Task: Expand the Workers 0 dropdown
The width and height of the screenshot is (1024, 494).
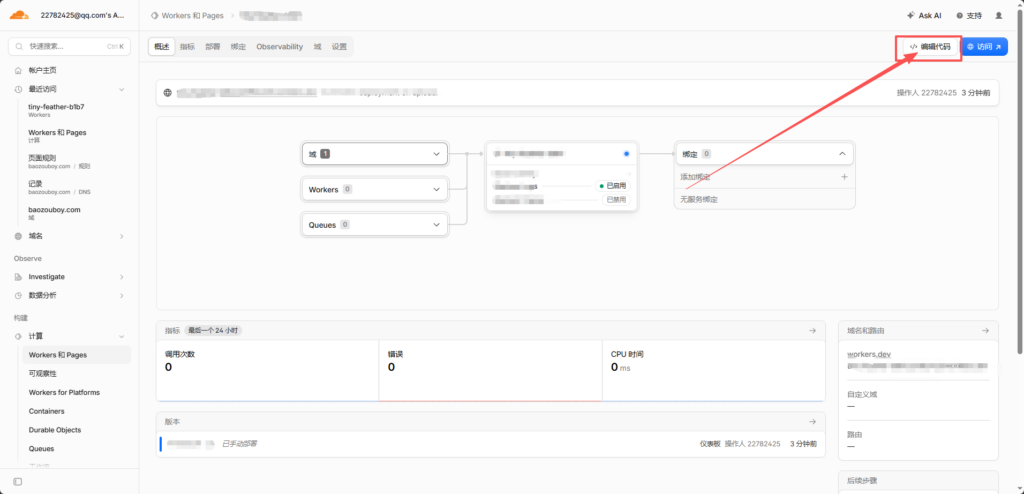Action: pyautogui.click(x=375, y=189)
